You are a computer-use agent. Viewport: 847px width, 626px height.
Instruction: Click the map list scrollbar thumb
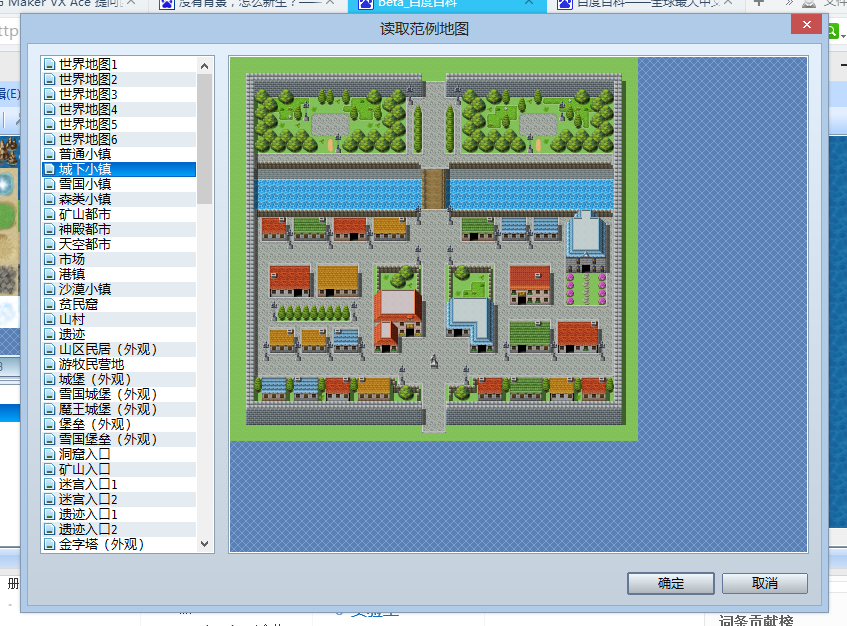point(204,139)
